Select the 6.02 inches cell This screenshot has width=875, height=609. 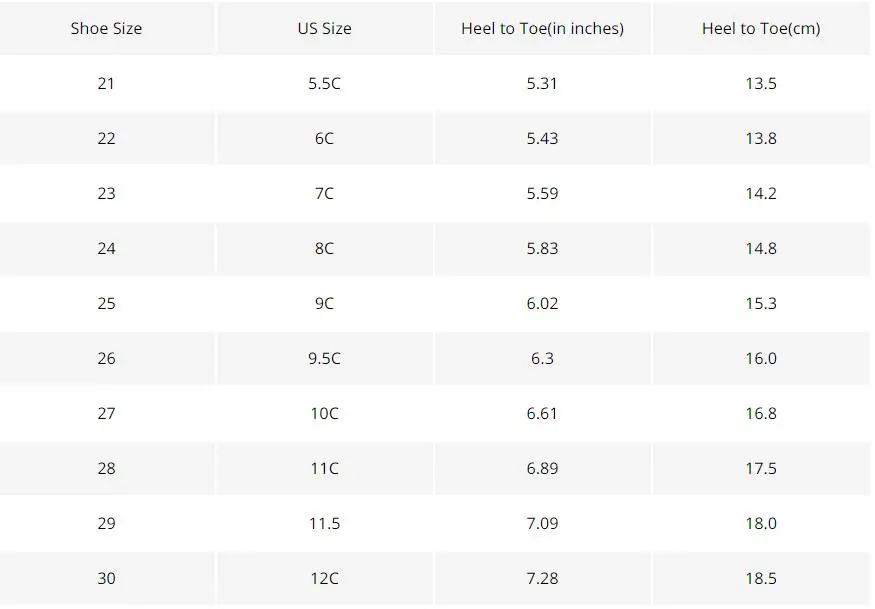[542, 303]
